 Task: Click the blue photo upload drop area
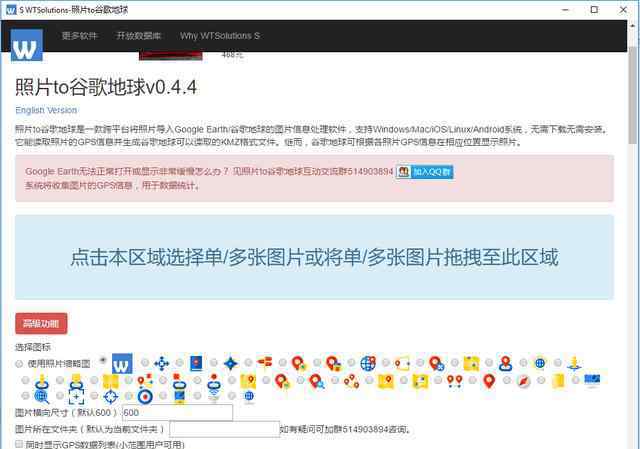click(x=314, y=257)
